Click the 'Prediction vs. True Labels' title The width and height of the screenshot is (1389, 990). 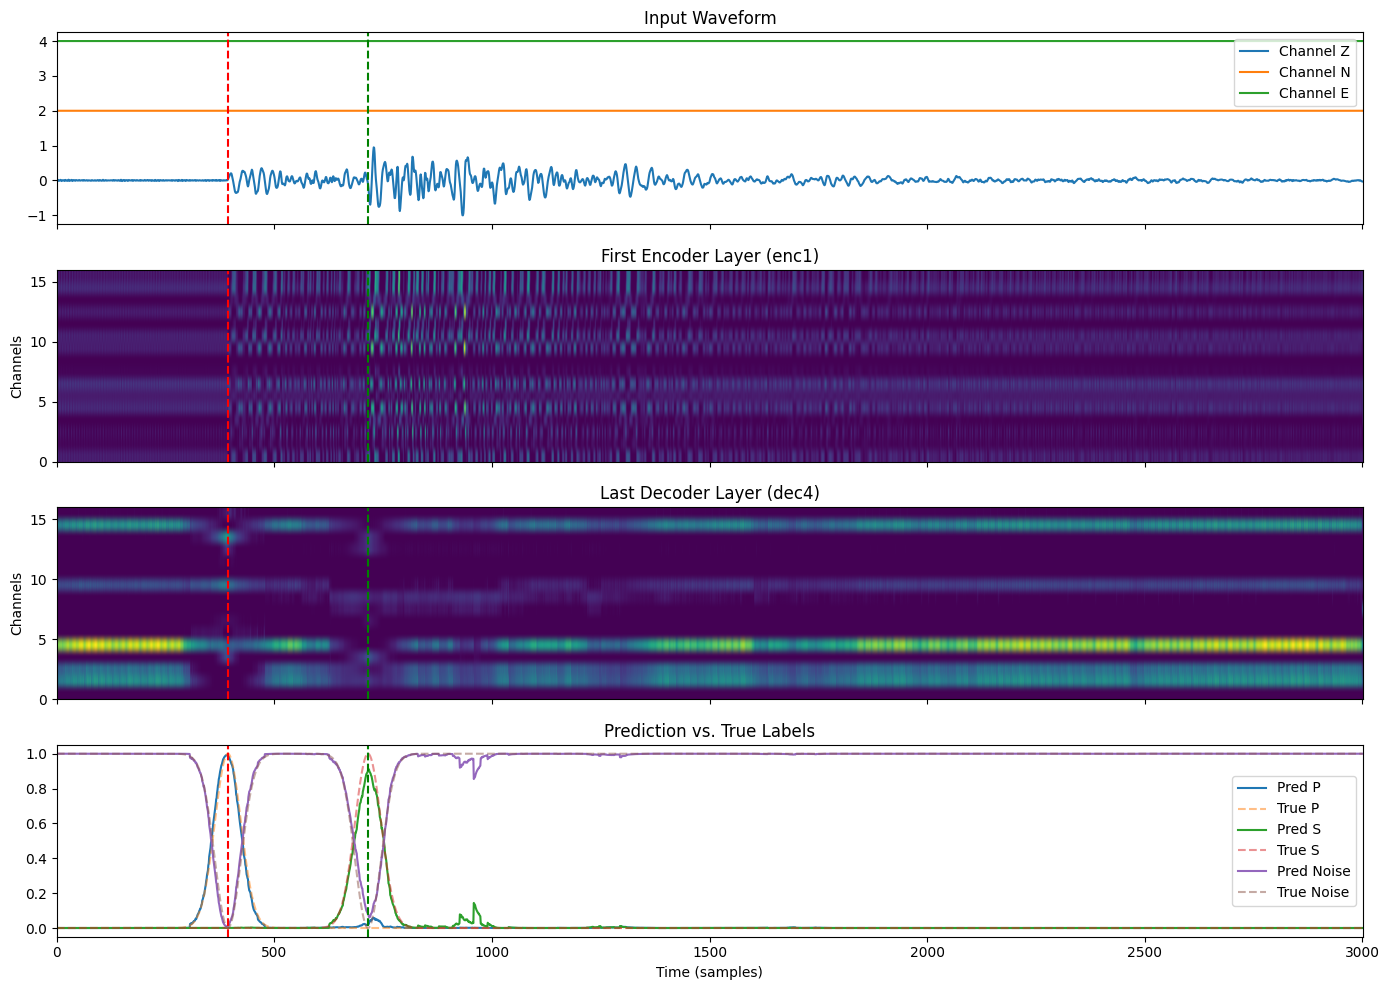710,731
